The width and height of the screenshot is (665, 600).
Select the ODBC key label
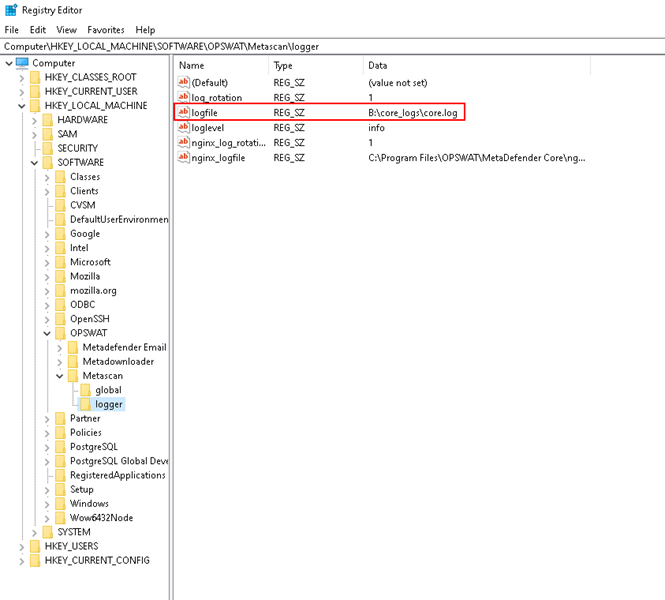pyautogui.click(x=83, y=304)
